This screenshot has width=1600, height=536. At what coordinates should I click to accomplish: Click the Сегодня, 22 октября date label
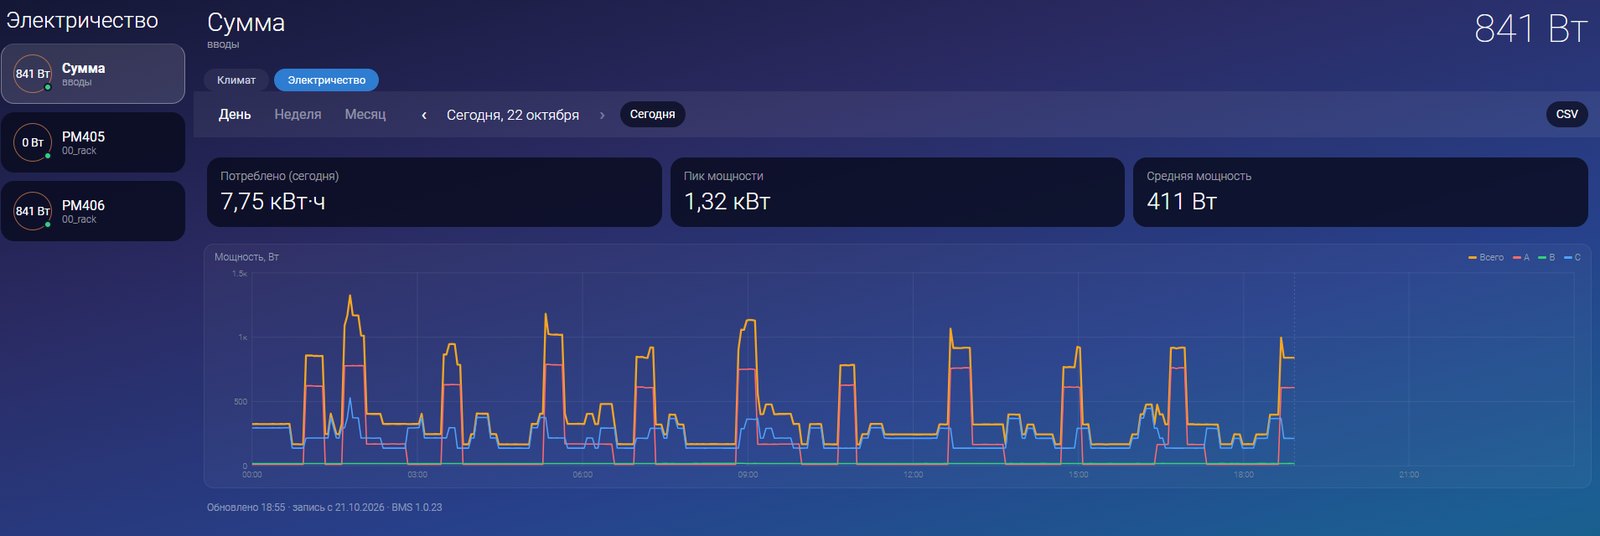pyautogui.click(x=513, y=115)
